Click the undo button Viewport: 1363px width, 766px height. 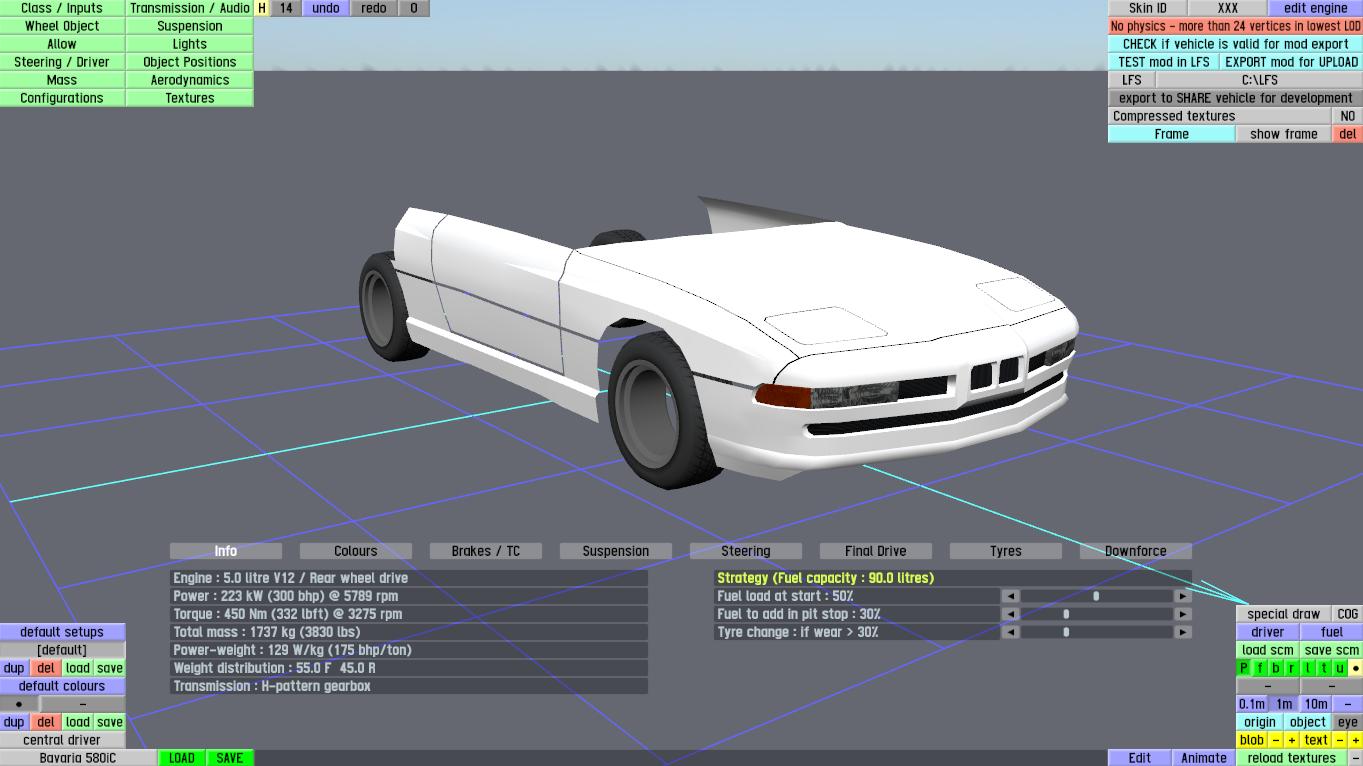tap(326, 8)
